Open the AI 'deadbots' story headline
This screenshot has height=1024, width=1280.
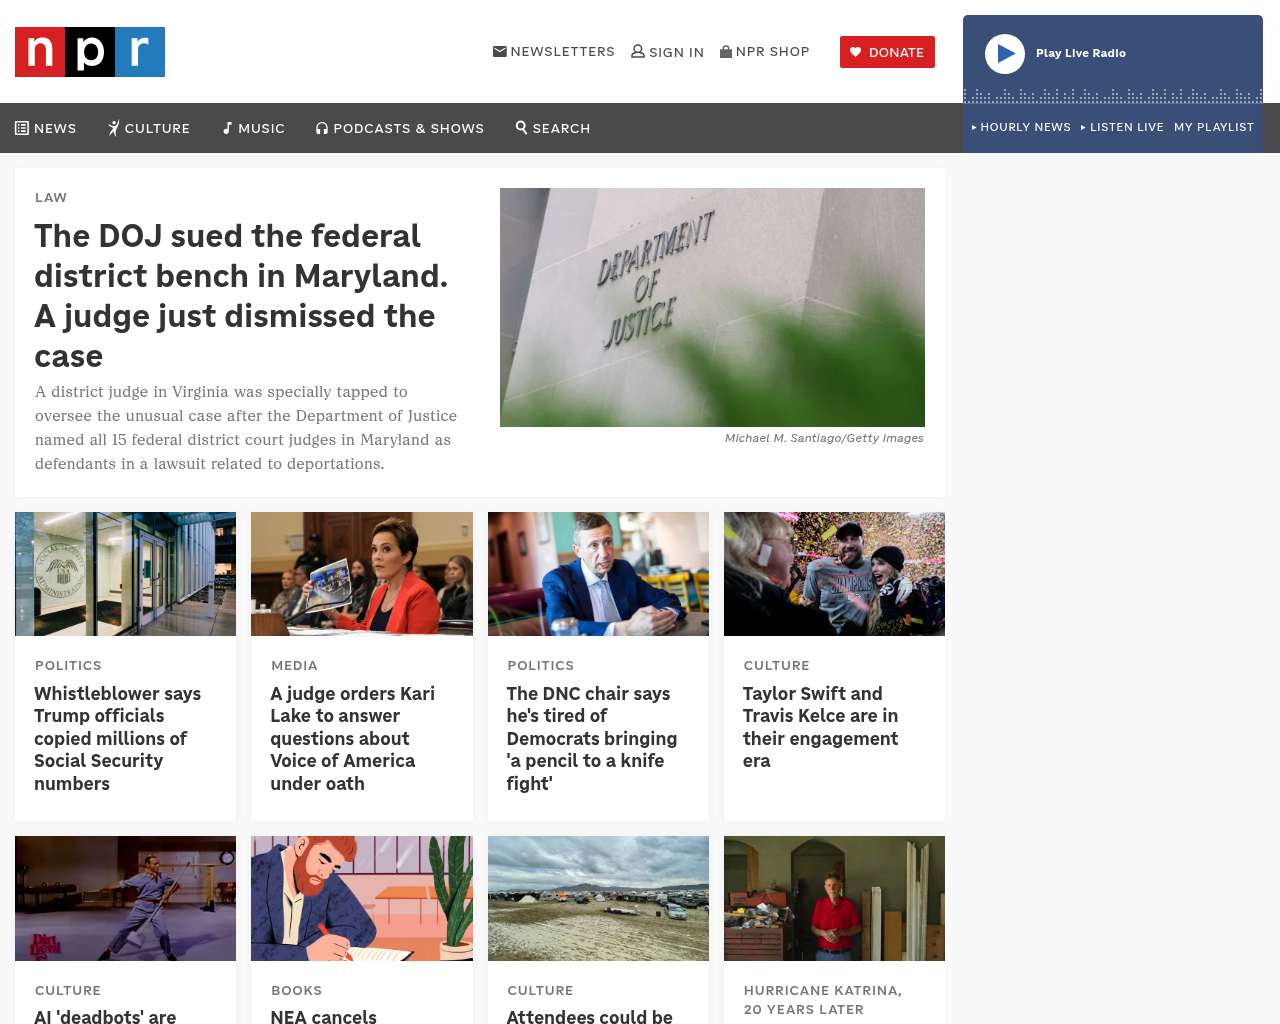point(105,1016)
